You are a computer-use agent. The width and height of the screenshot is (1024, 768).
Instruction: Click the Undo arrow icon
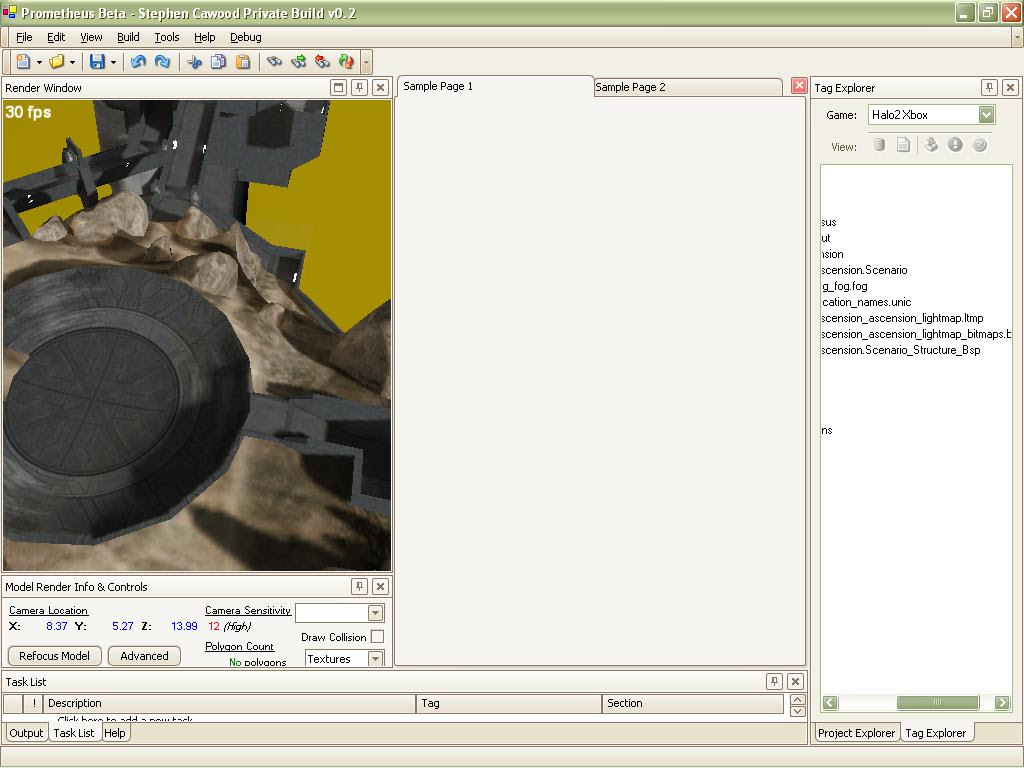coord(138,61)
